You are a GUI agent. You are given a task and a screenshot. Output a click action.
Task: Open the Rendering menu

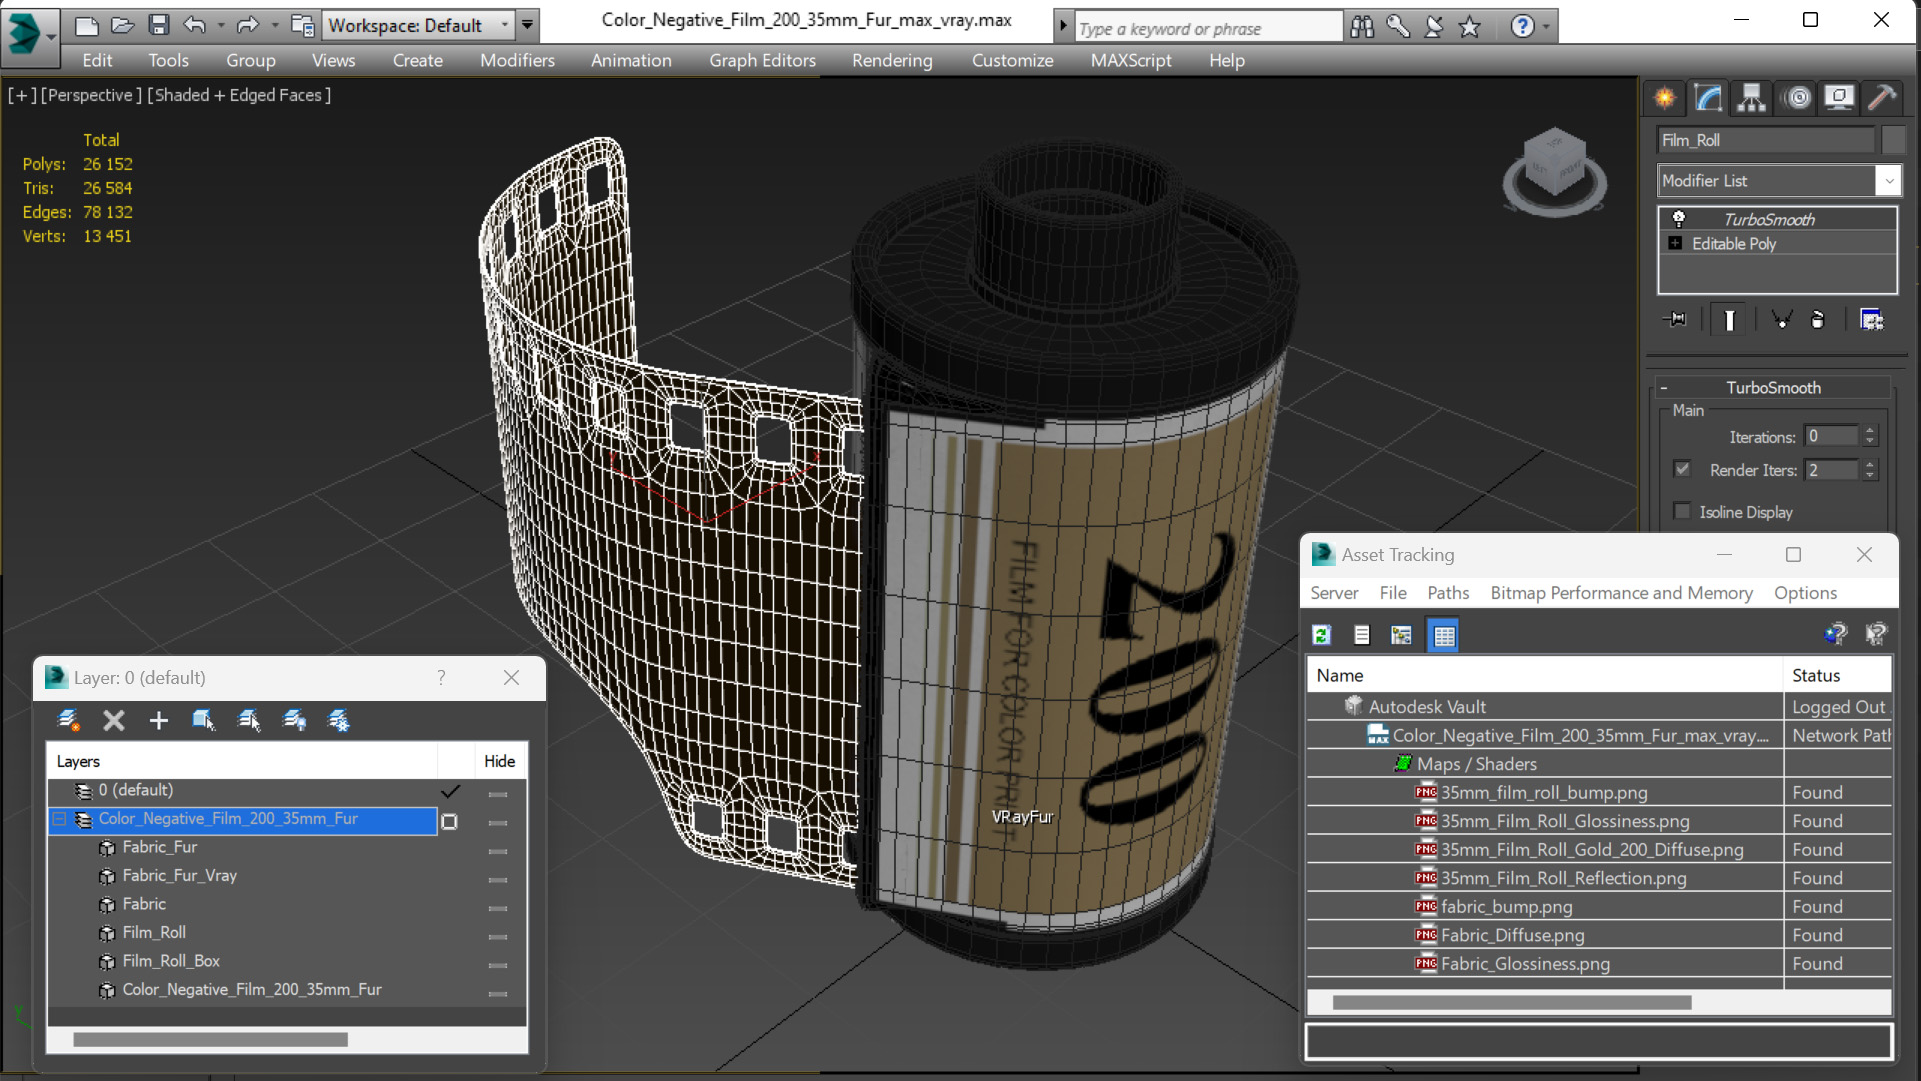click(892, 60)
